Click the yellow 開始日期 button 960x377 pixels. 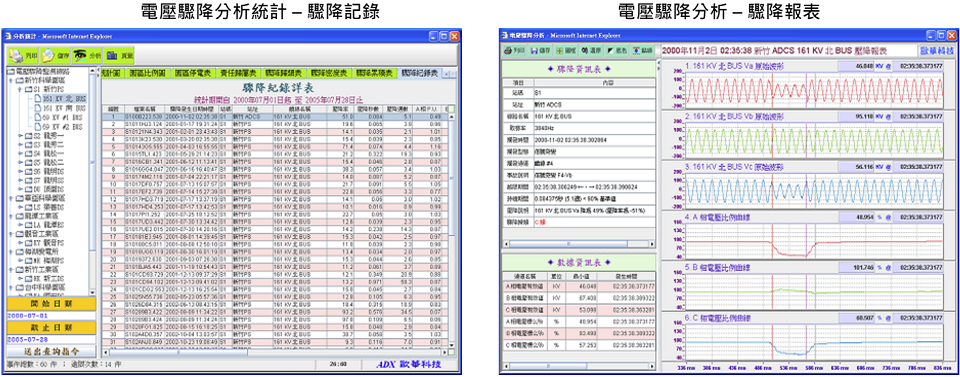coord(51,305)
